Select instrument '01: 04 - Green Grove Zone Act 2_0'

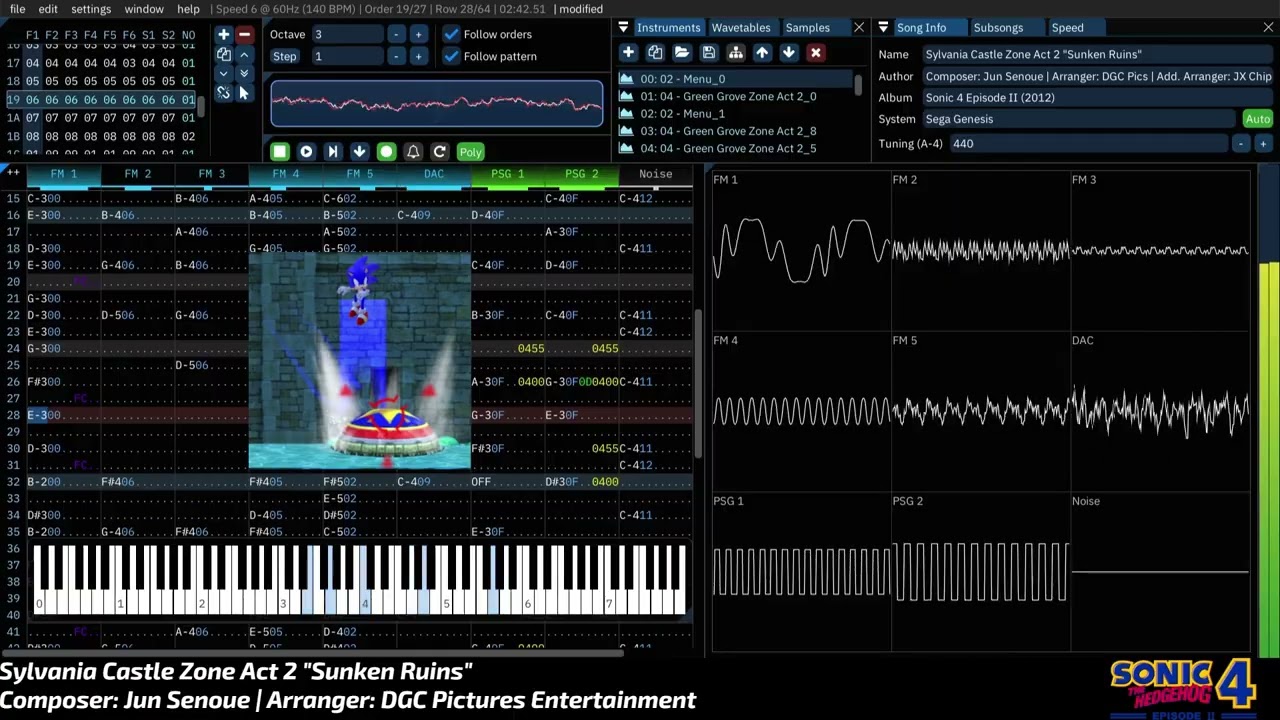[735, 97]
